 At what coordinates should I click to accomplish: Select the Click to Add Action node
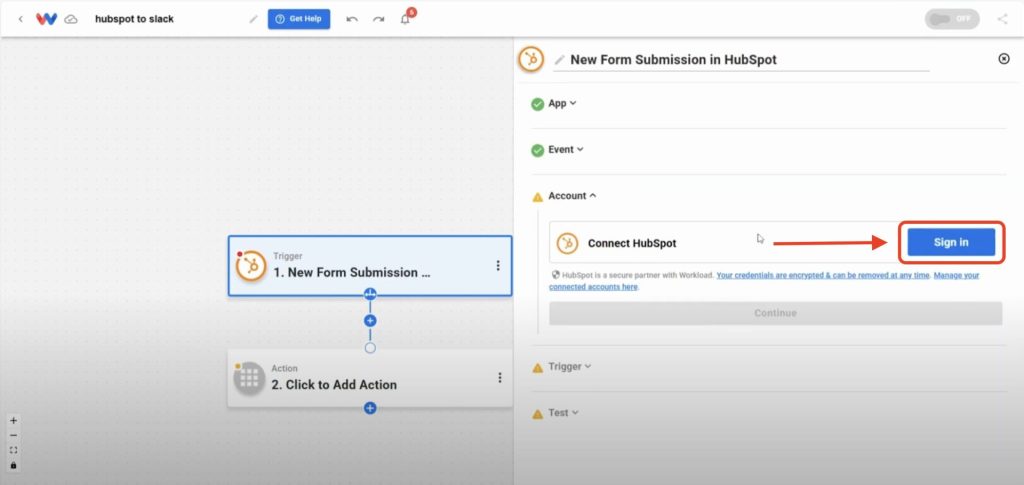tap(370, 379)
